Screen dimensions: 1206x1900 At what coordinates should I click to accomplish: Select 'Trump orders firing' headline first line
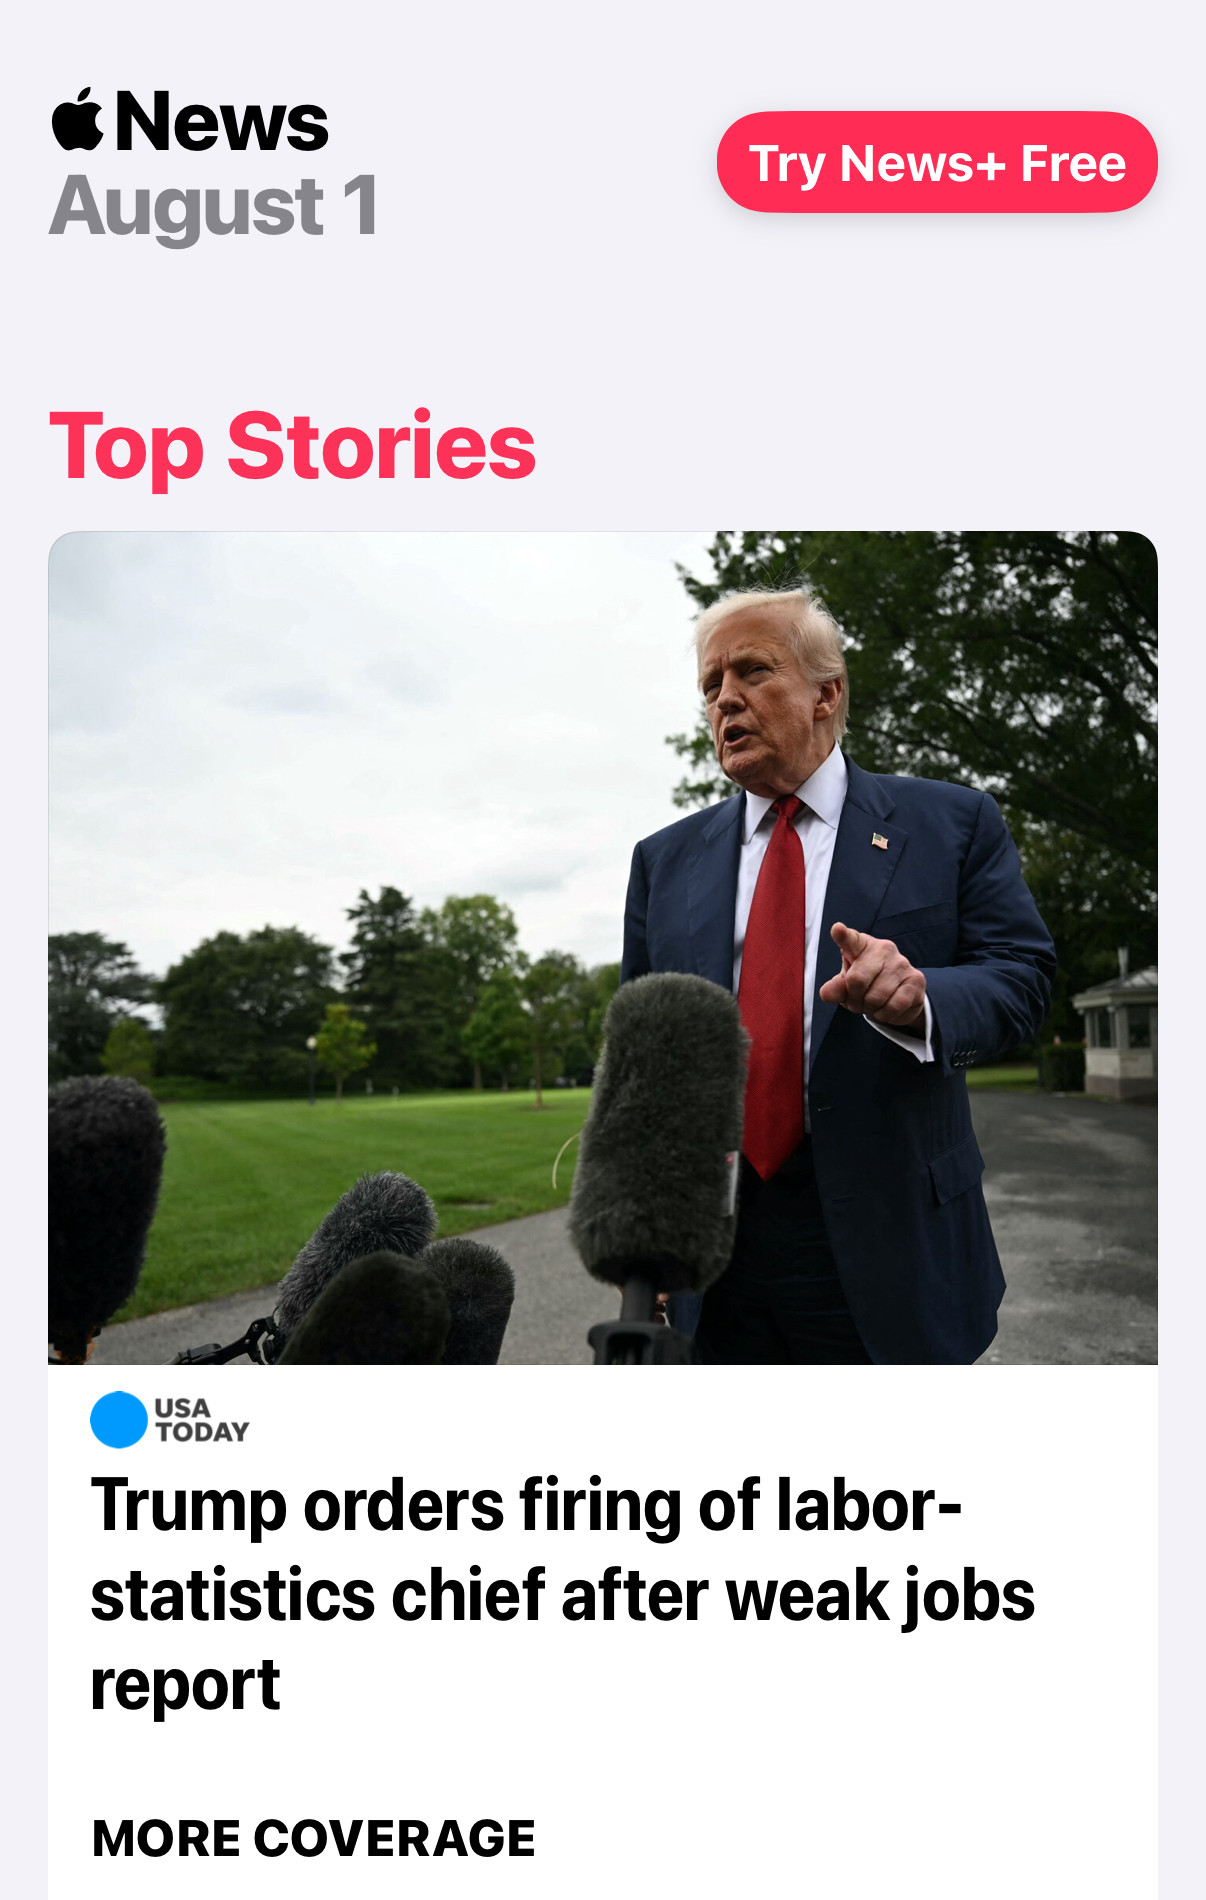point(526,1506)
